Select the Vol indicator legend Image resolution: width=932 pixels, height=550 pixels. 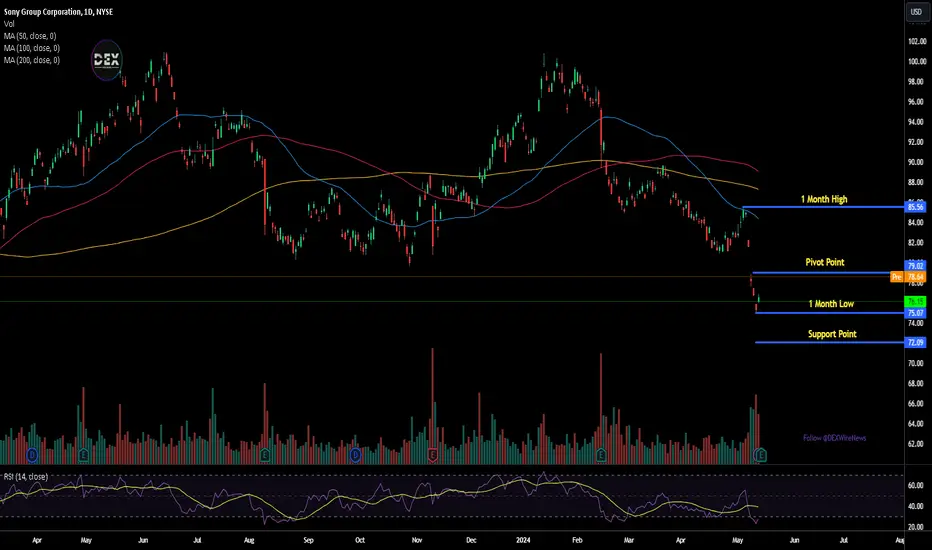click(x=9, y=24)
